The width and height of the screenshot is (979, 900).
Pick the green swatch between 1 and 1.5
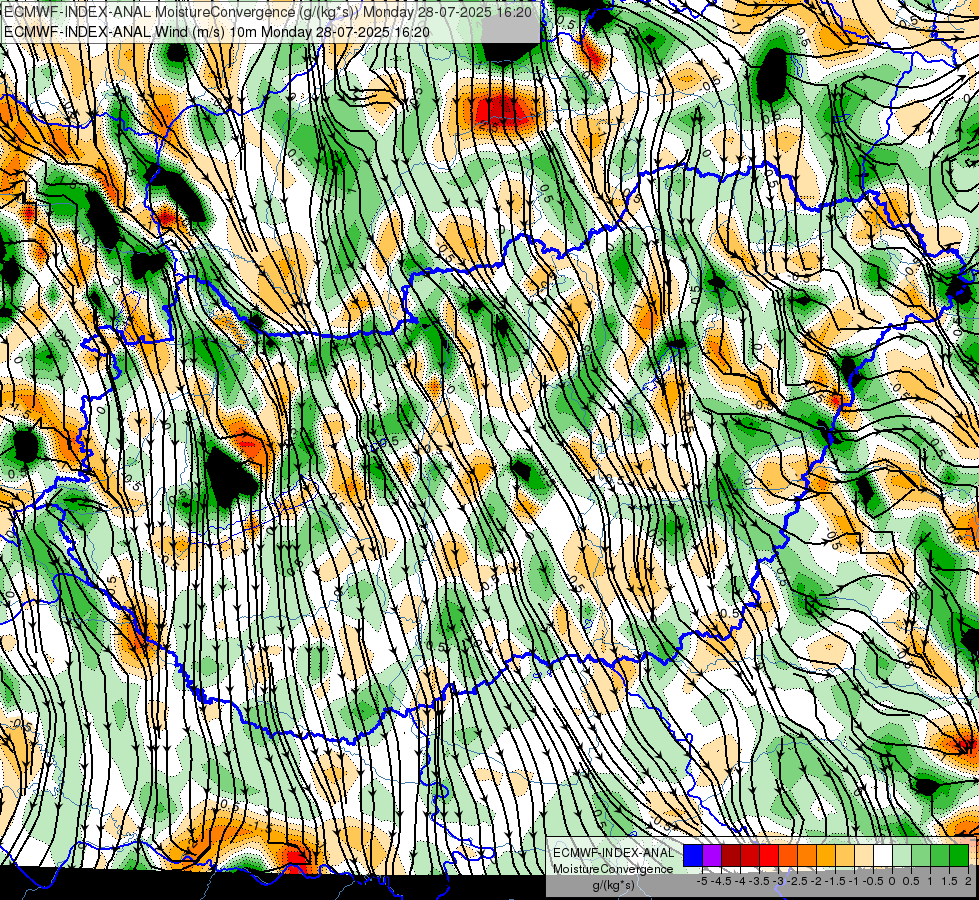click(x=940, y=856)
